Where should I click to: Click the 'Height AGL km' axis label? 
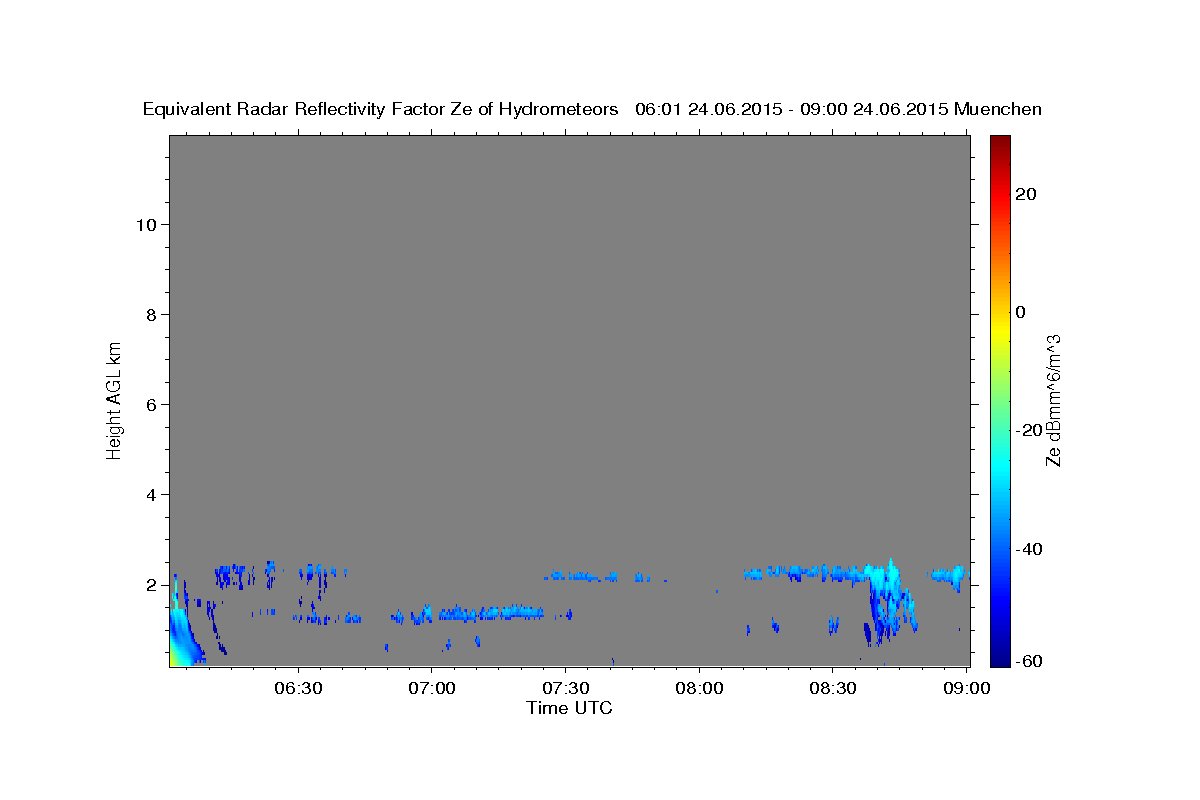(114, 399)
